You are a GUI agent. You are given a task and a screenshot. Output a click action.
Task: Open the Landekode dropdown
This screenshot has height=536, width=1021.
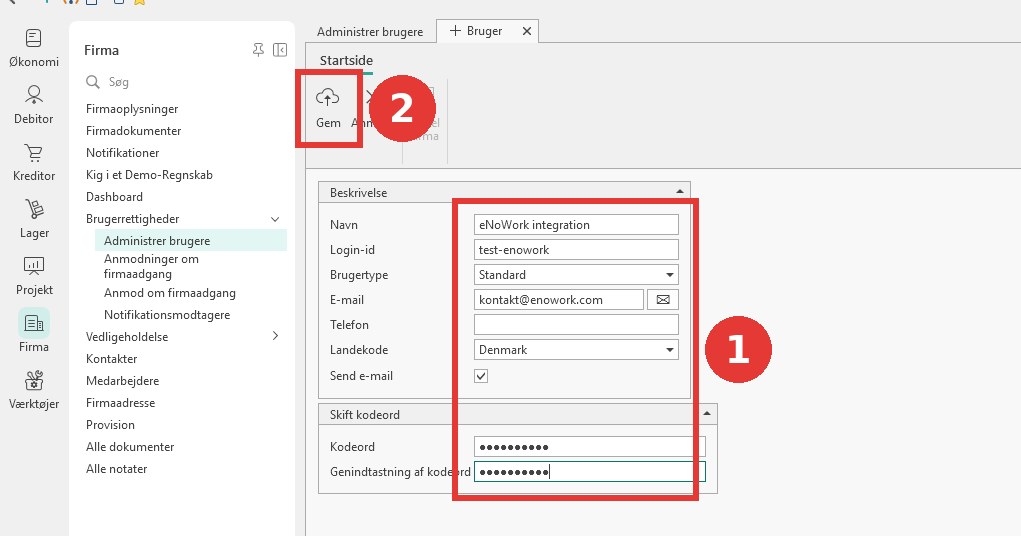pyautogui.click(x=669, y=350)
